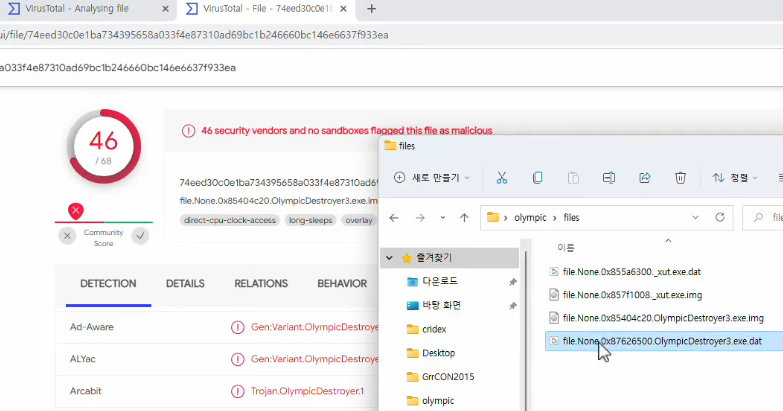
Task: Click the malicious warning icon in banner
Action: pyautogui.click(x=188, y=131)
